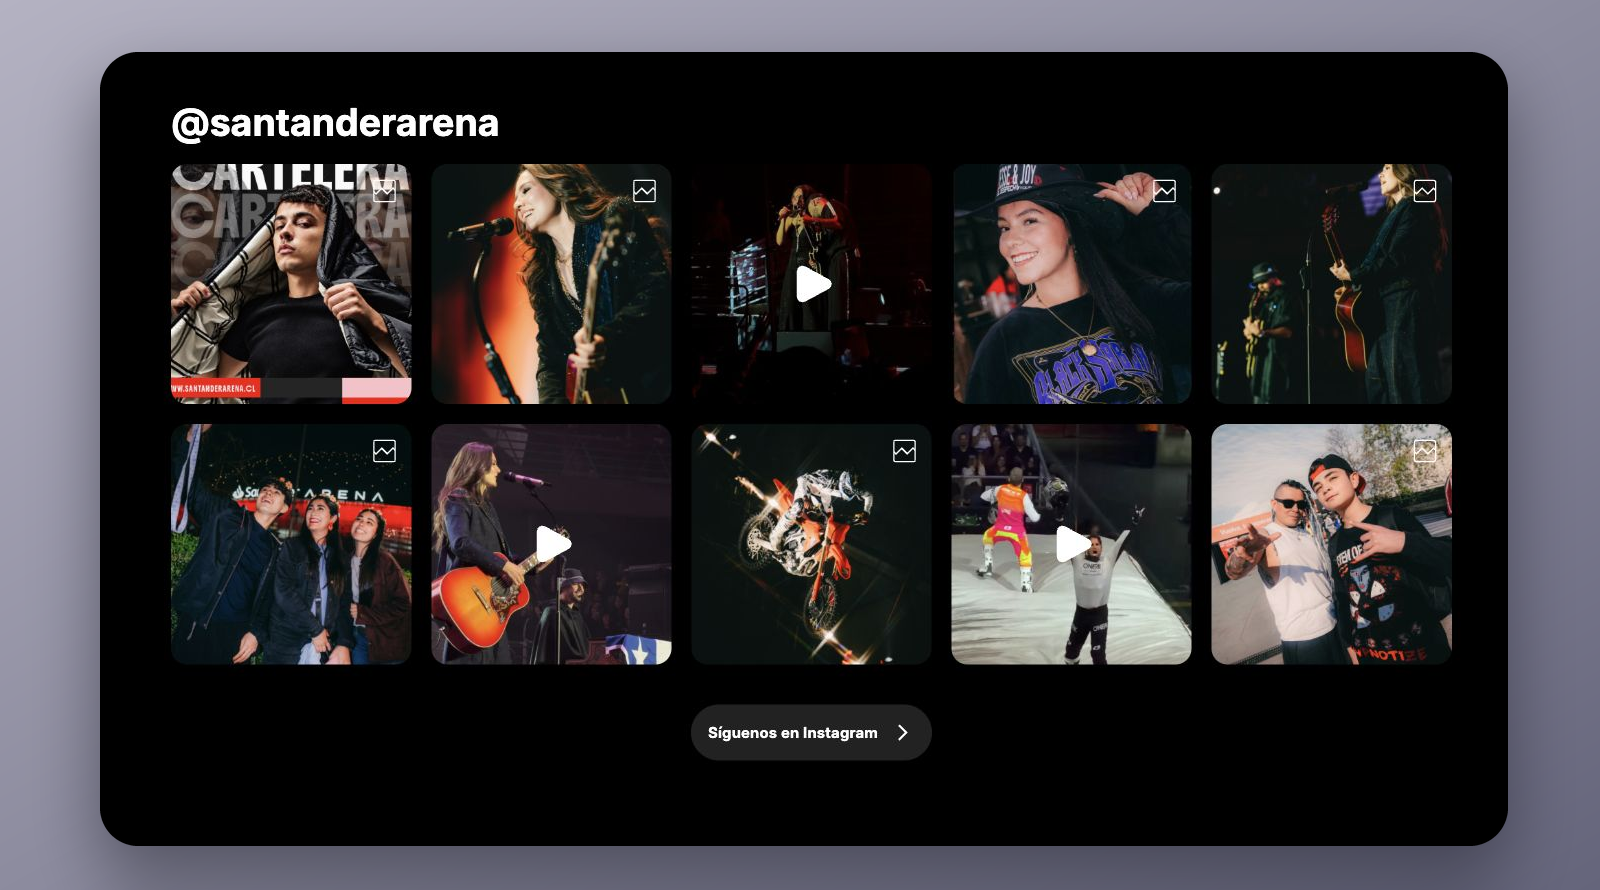Screen dimensions: 1600x890
Task: Open the two men with sunglasses post
Action: [1331, 544]
